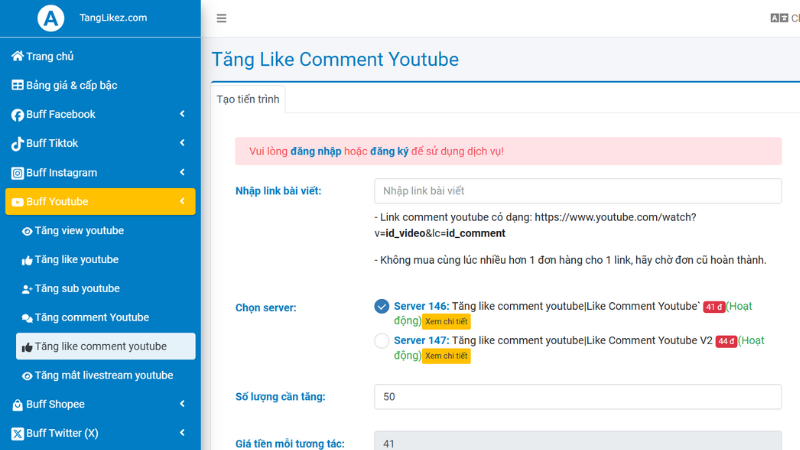Open the TangLikez.com site title
This screenshot has width=800, height=450.
113,18
